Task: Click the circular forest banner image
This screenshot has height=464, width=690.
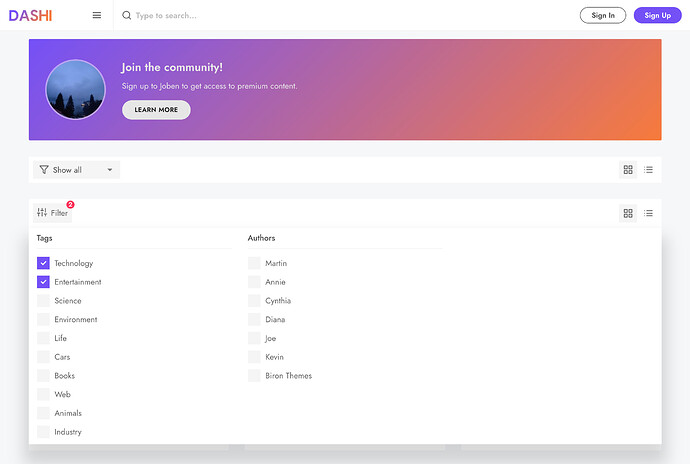Action: tap(76, 89)
